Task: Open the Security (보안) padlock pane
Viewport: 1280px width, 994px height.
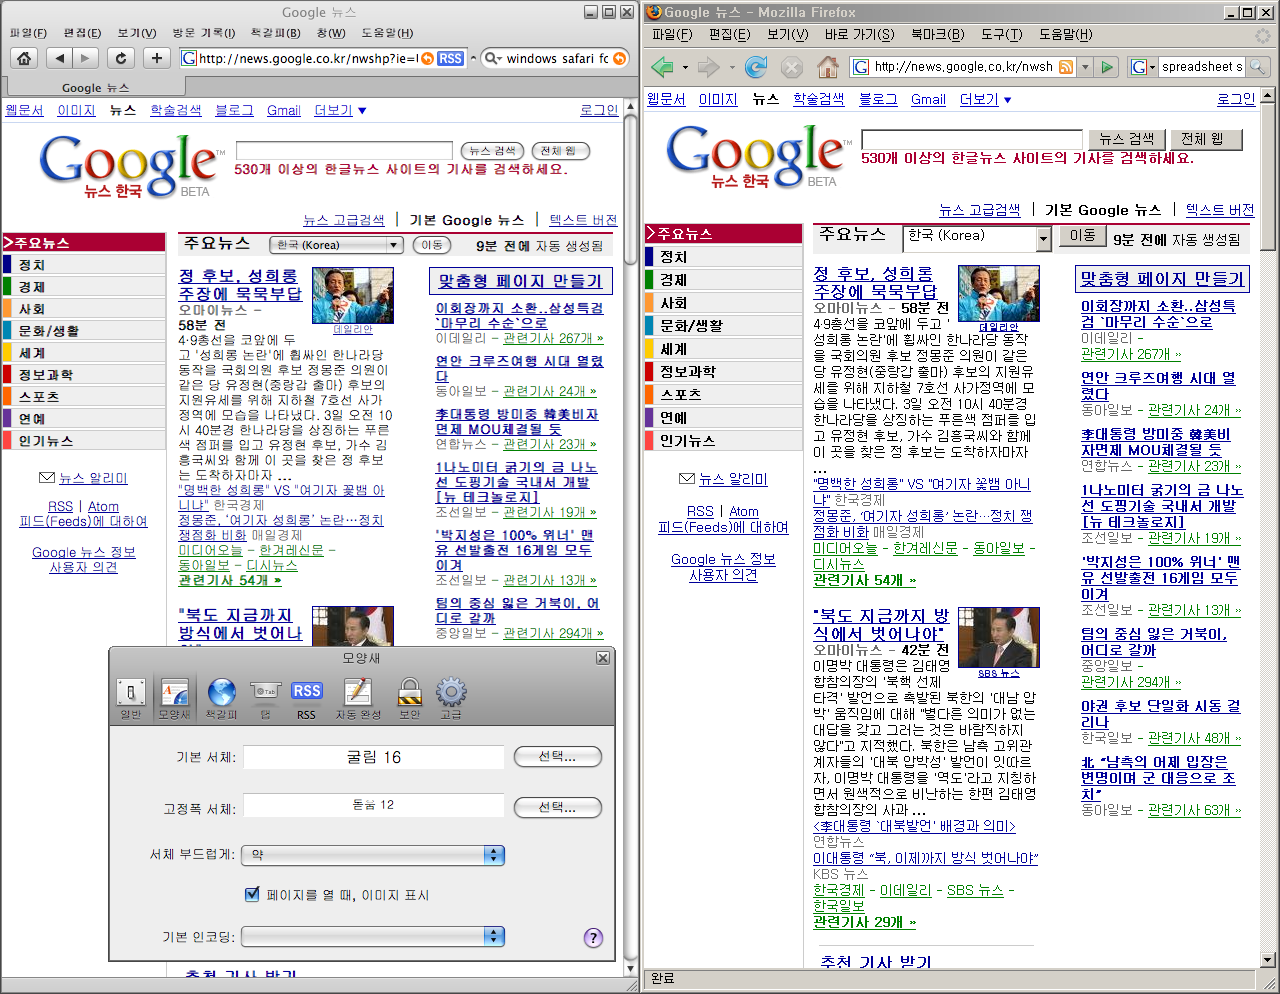Action: (x=409, y=699)
